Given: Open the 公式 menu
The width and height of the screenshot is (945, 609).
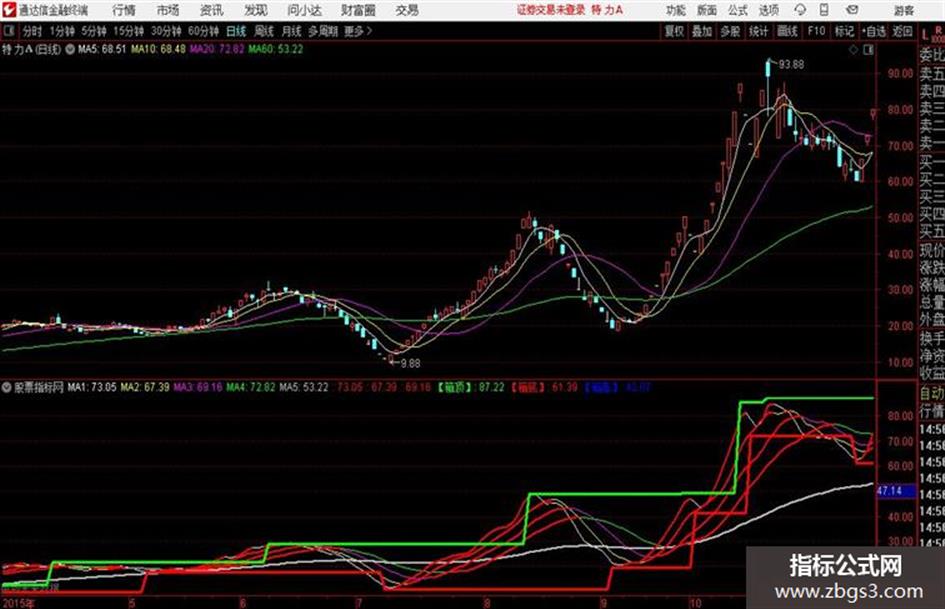Looking at the screenshot, I should point(738,10).
